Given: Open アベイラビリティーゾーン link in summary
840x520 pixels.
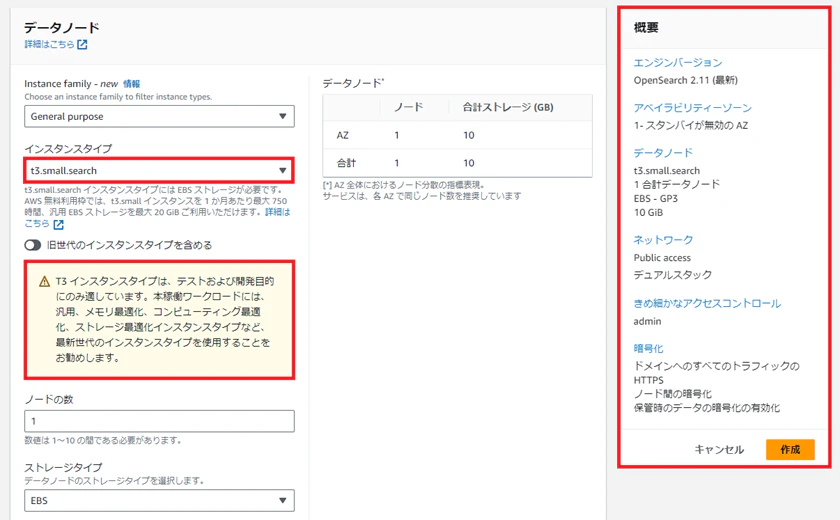Looking at the screenshot, I should 693,108.
